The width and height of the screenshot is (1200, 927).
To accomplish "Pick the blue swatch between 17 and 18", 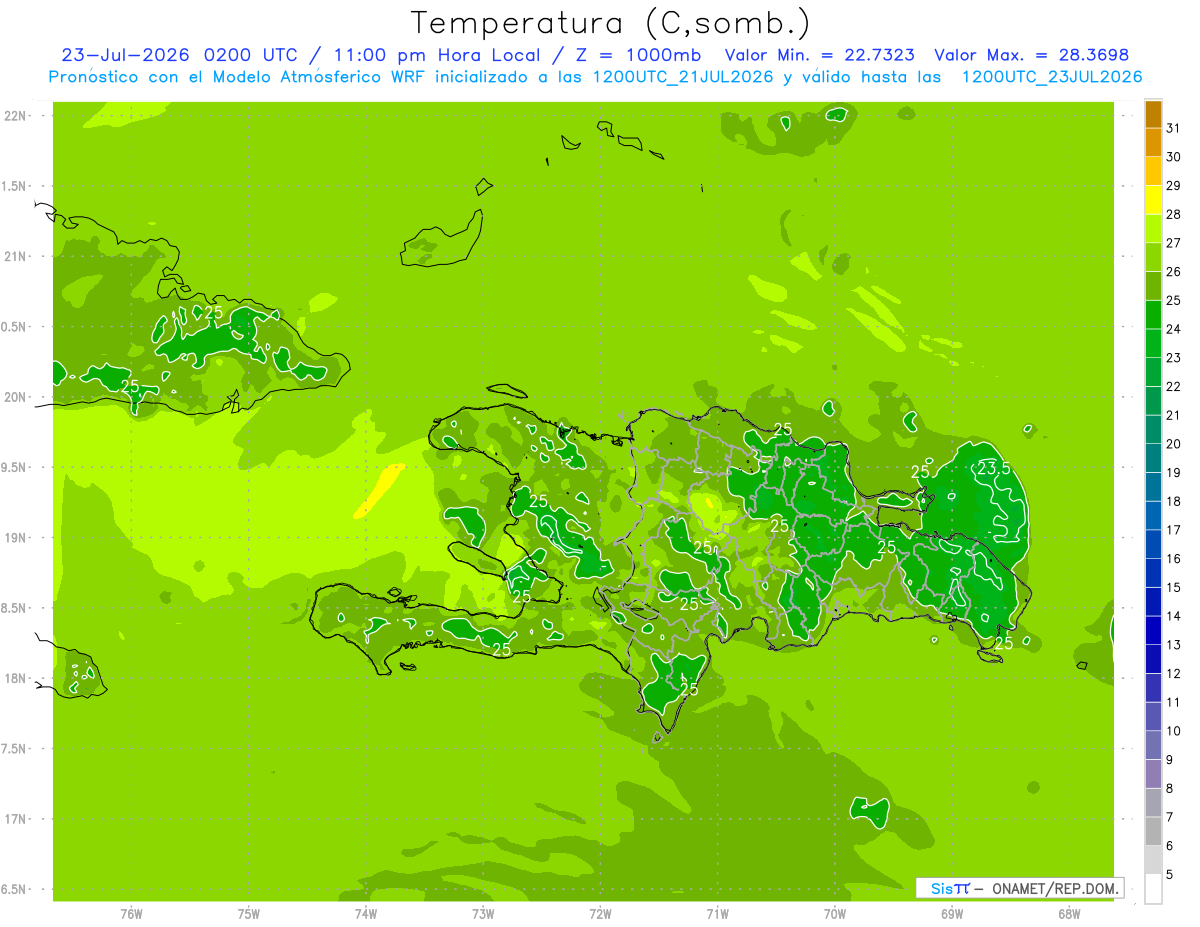I will pyautogui.click(x=1153, y=515).
